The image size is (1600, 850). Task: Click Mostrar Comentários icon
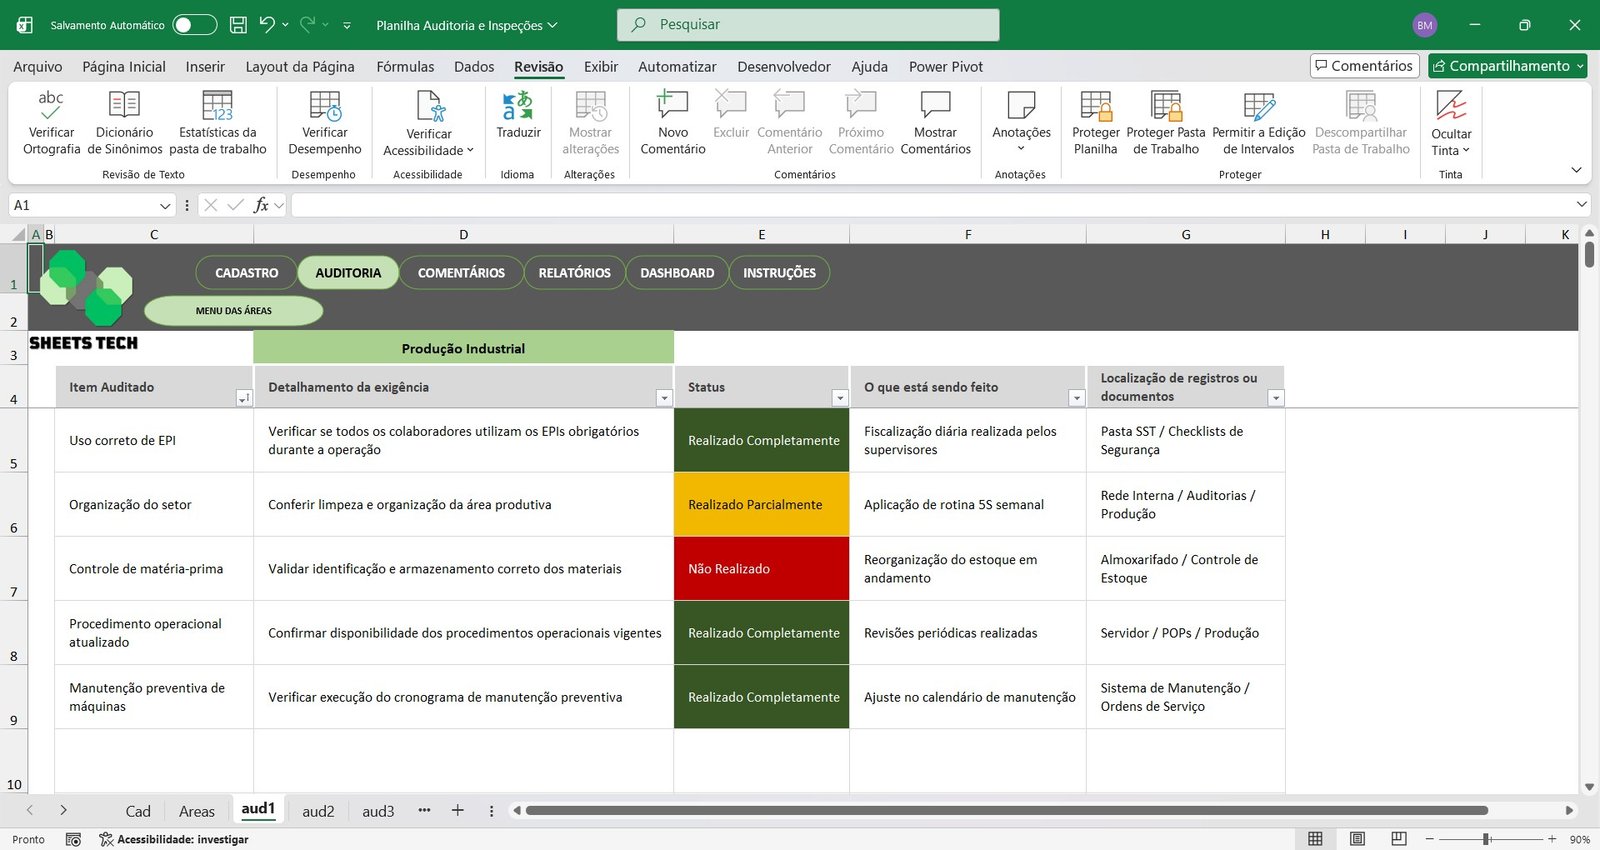935,105
